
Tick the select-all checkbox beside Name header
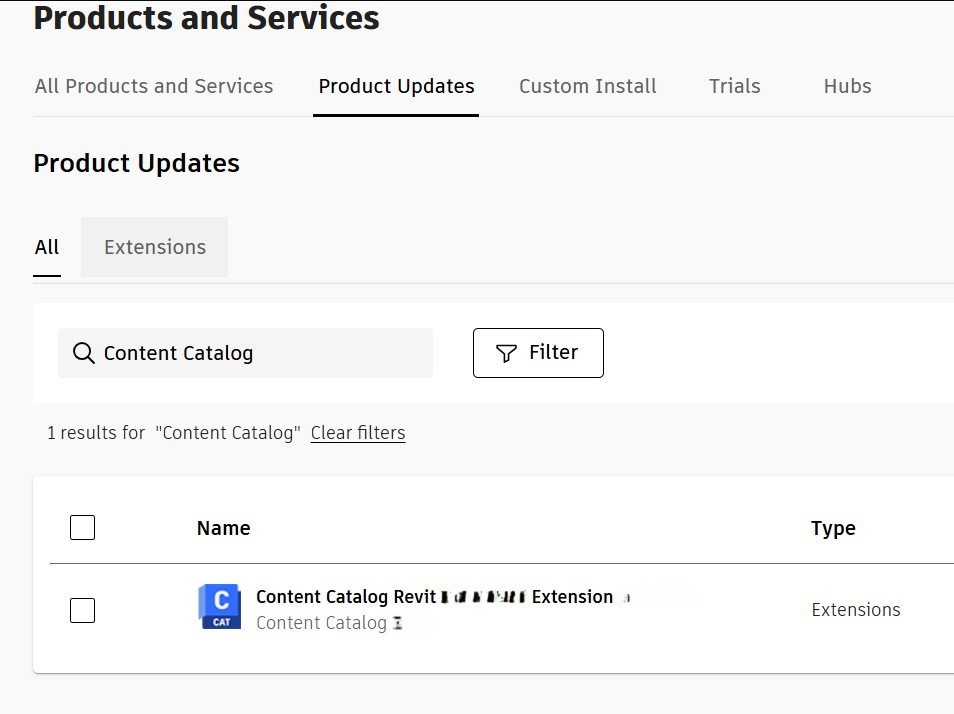tap(83, 528)
